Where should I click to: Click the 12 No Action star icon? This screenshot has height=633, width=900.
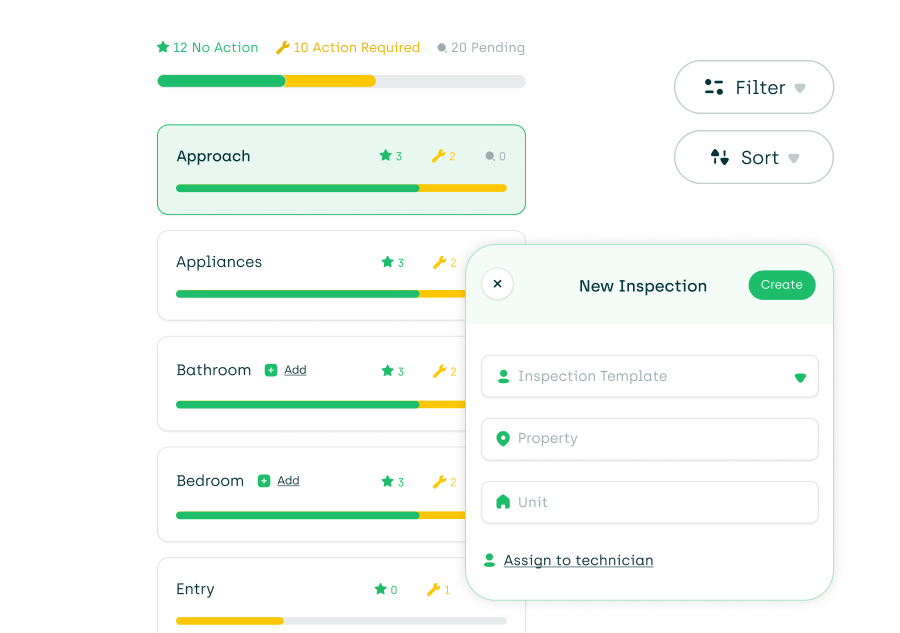tap(163, 47)
